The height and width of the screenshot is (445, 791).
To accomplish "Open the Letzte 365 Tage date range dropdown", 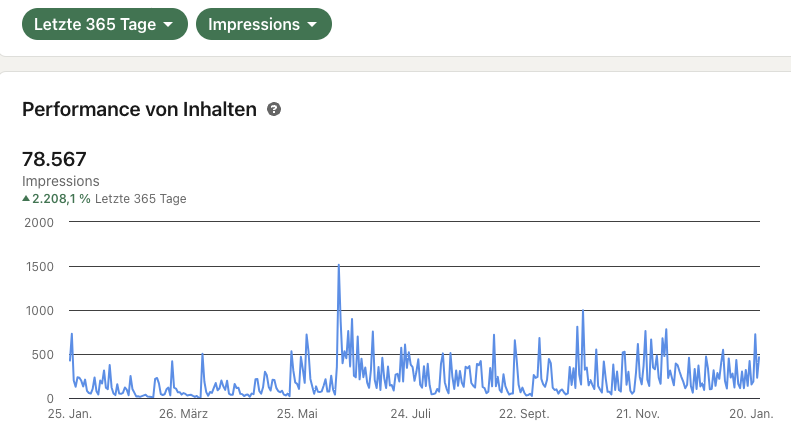I will (x=104, y=24).
